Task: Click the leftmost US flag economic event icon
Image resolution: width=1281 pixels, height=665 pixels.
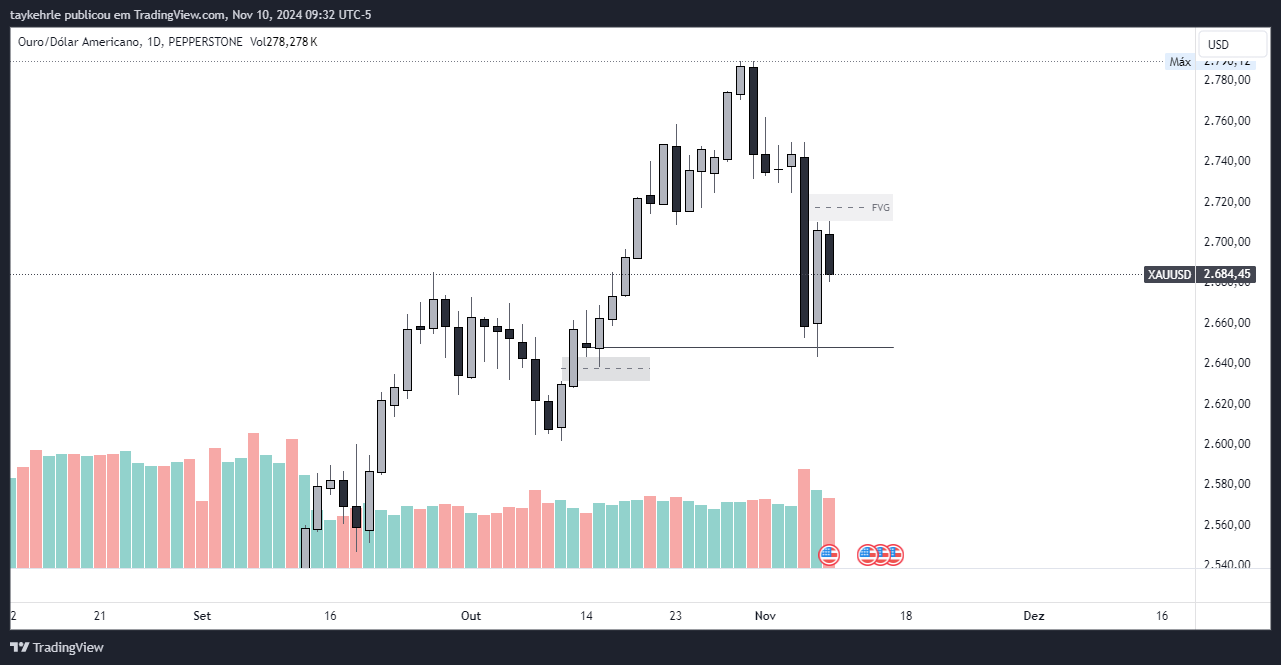Action: (828, 554)
